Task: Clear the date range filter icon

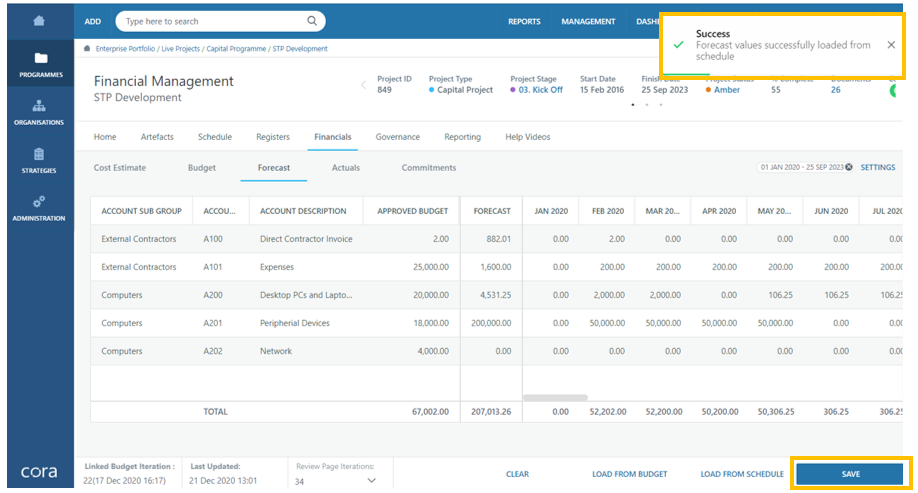Action: point(849,167)
